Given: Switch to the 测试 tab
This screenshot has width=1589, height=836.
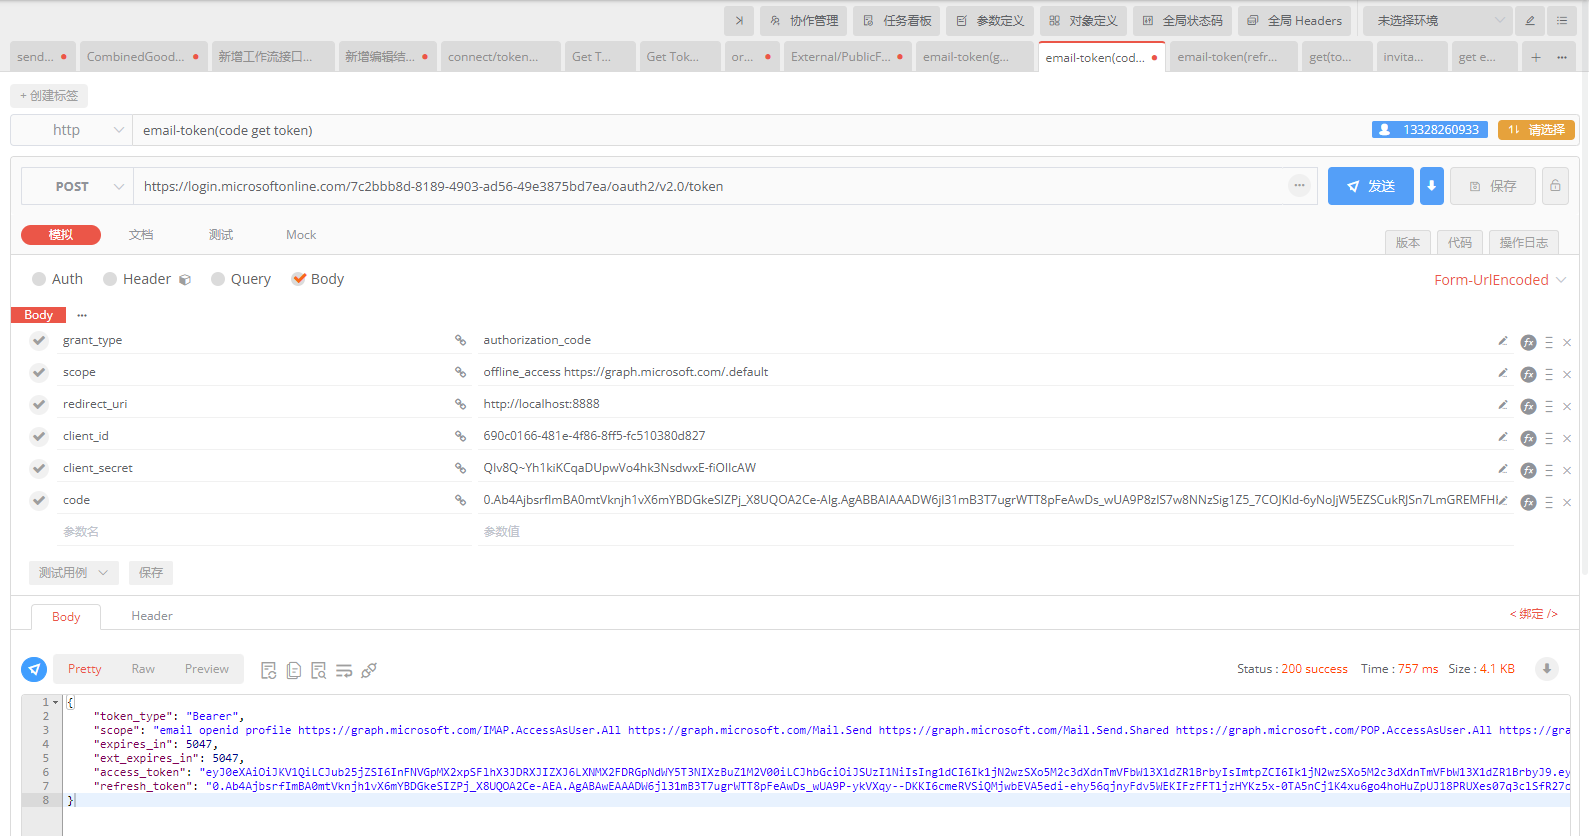Looking at the screenshot, I should coord(221,235).
